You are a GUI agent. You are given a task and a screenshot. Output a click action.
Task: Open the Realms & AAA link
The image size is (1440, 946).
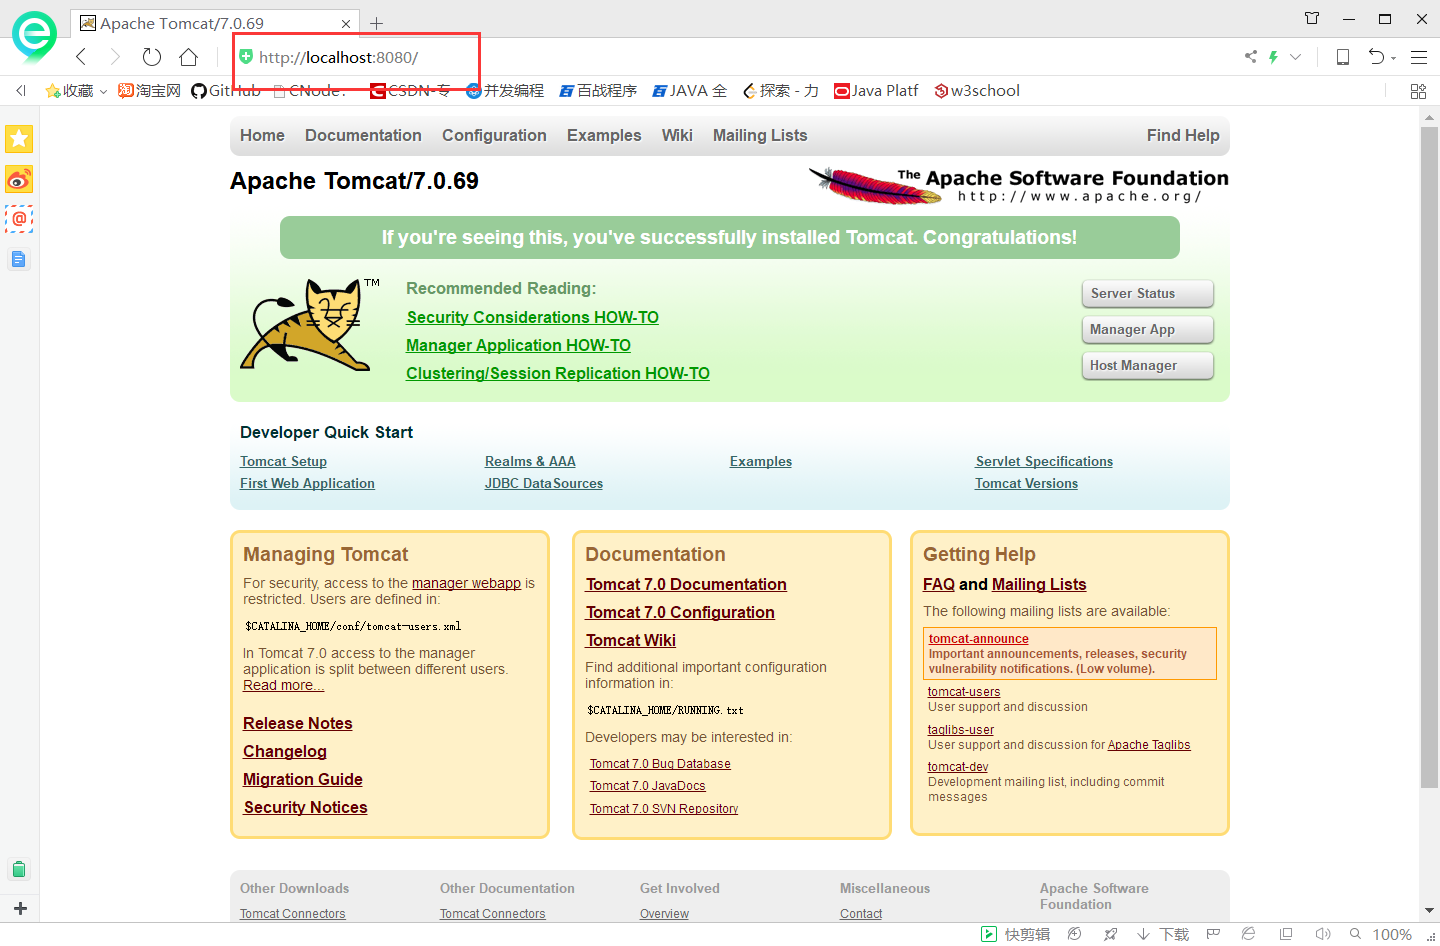[530, 462]
